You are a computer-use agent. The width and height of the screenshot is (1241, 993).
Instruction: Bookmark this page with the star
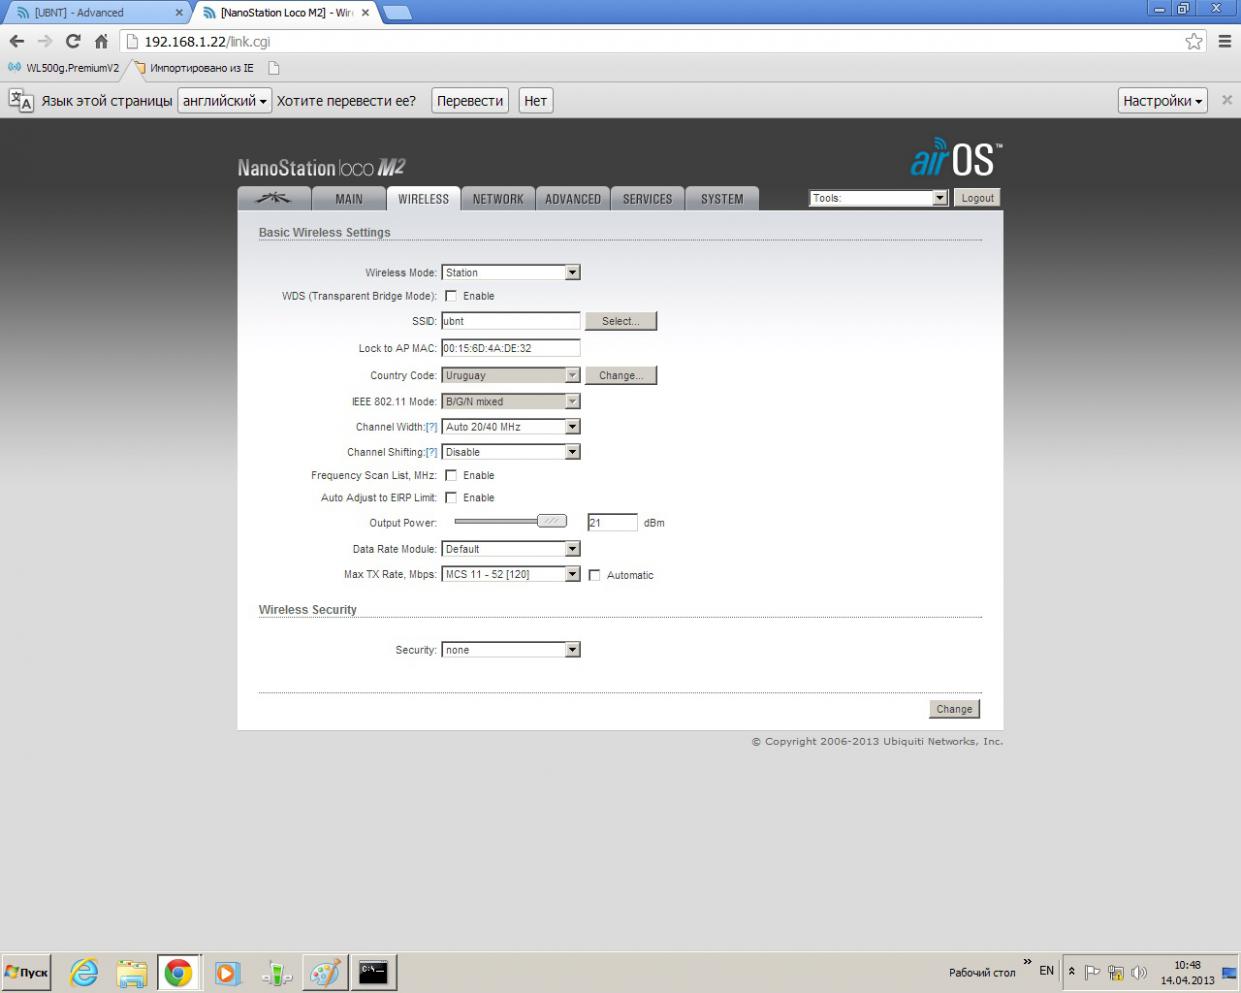click(1194, 41)
